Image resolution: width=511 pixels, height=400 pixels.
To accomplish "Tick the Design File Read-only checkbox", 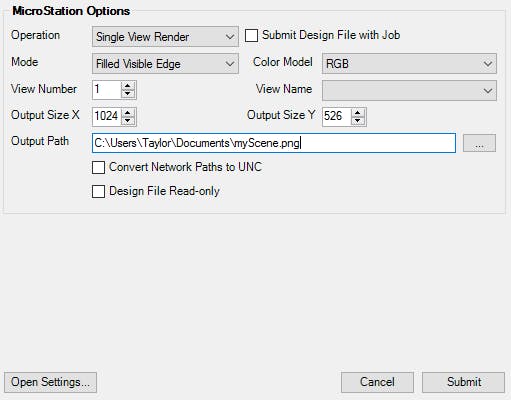I will 98,192.
